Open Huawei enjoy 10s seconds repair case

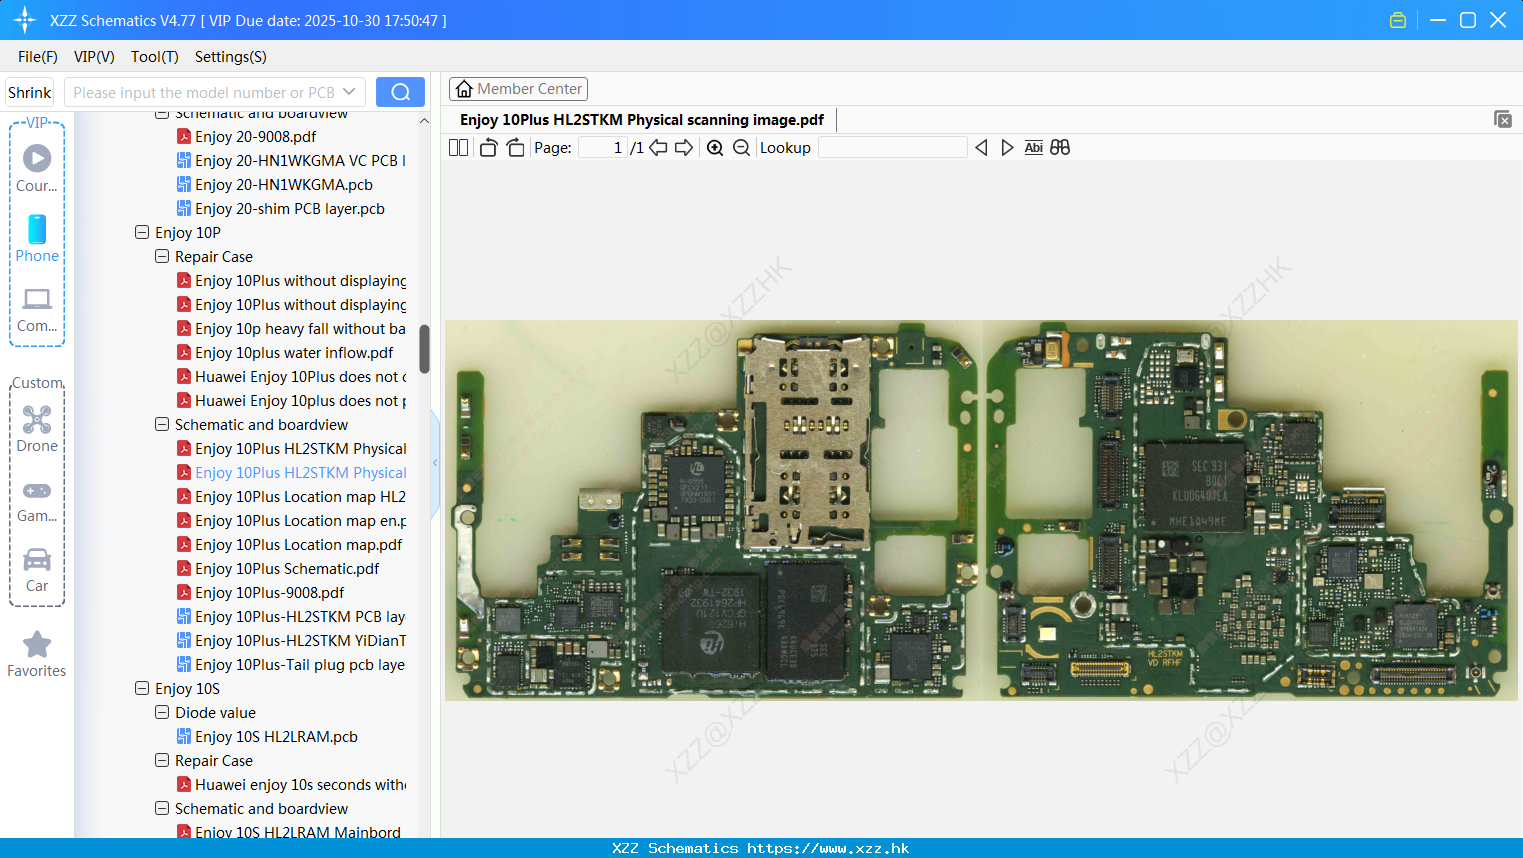pyautogui.click(x=300, y=784)
